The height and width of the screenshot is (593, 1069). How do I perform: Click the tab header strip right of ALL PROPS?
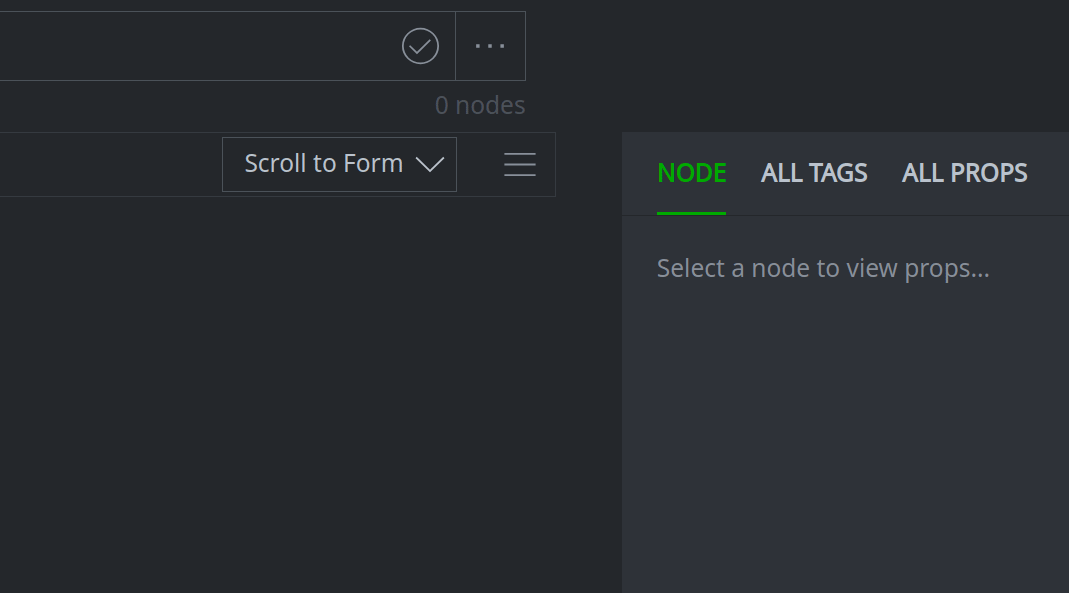pyautogui.click(x=1048, y=173)
